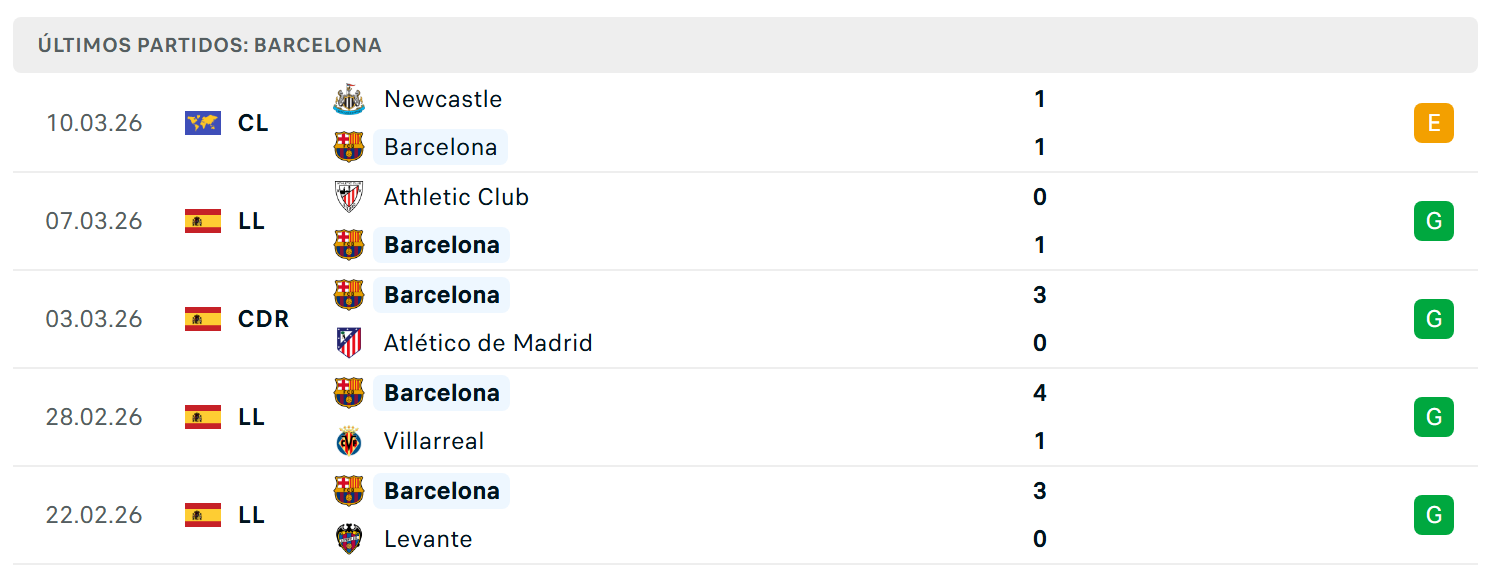
Task: Click the Newcastle club crest icon
Action: tap(349, 99)
